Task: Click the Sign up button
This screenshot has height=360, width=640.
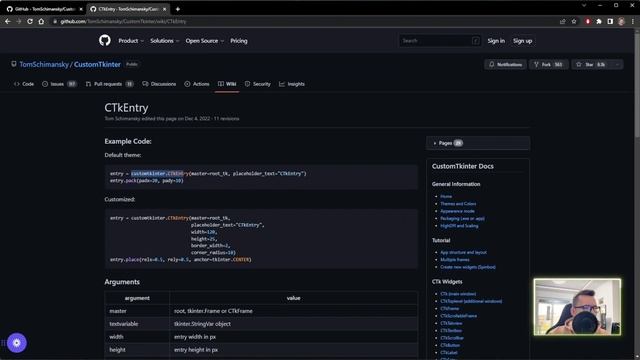Action: [522, 41]
